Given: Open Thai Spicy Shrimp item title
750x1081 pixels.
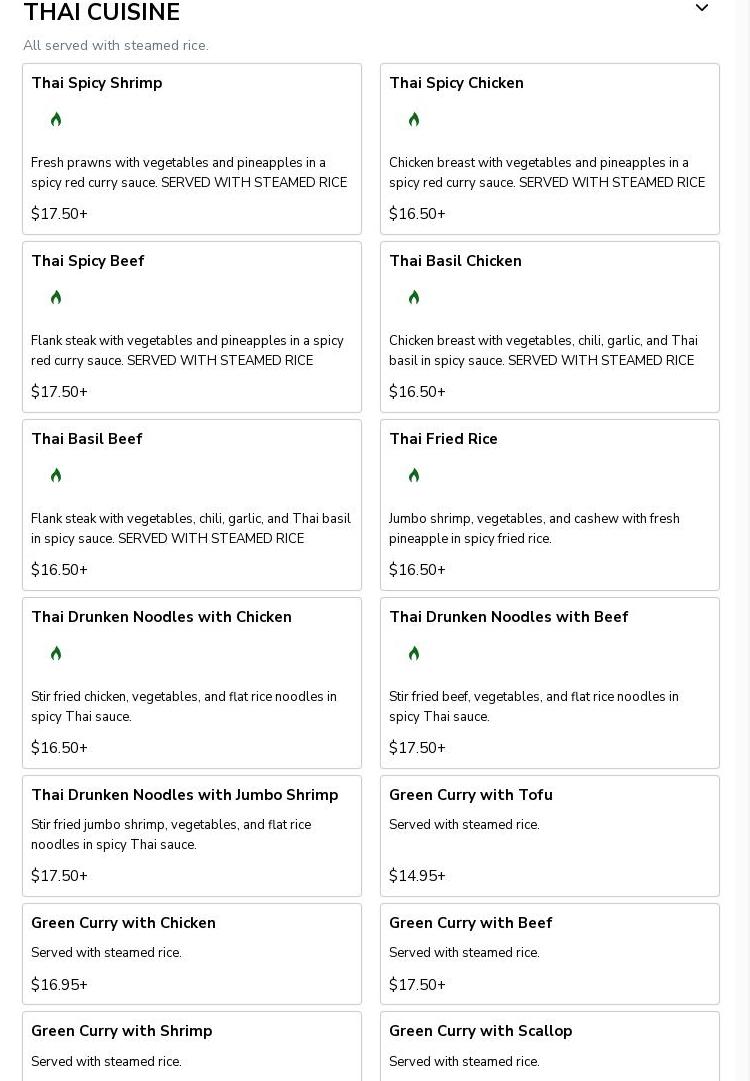Looking at the screenshot, I should click(x=97, y=83).
